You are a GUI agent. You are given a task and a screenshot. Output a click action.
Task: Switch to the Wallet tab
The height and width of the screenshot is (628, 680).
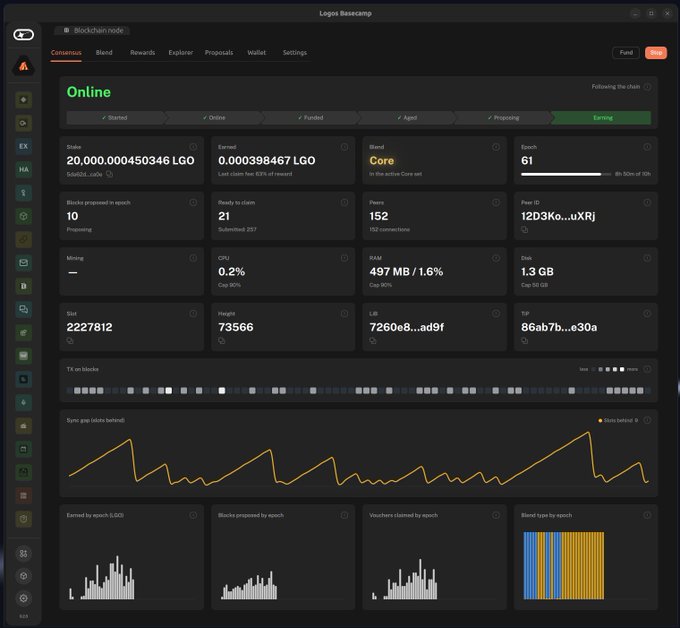(x=256, y=52)
